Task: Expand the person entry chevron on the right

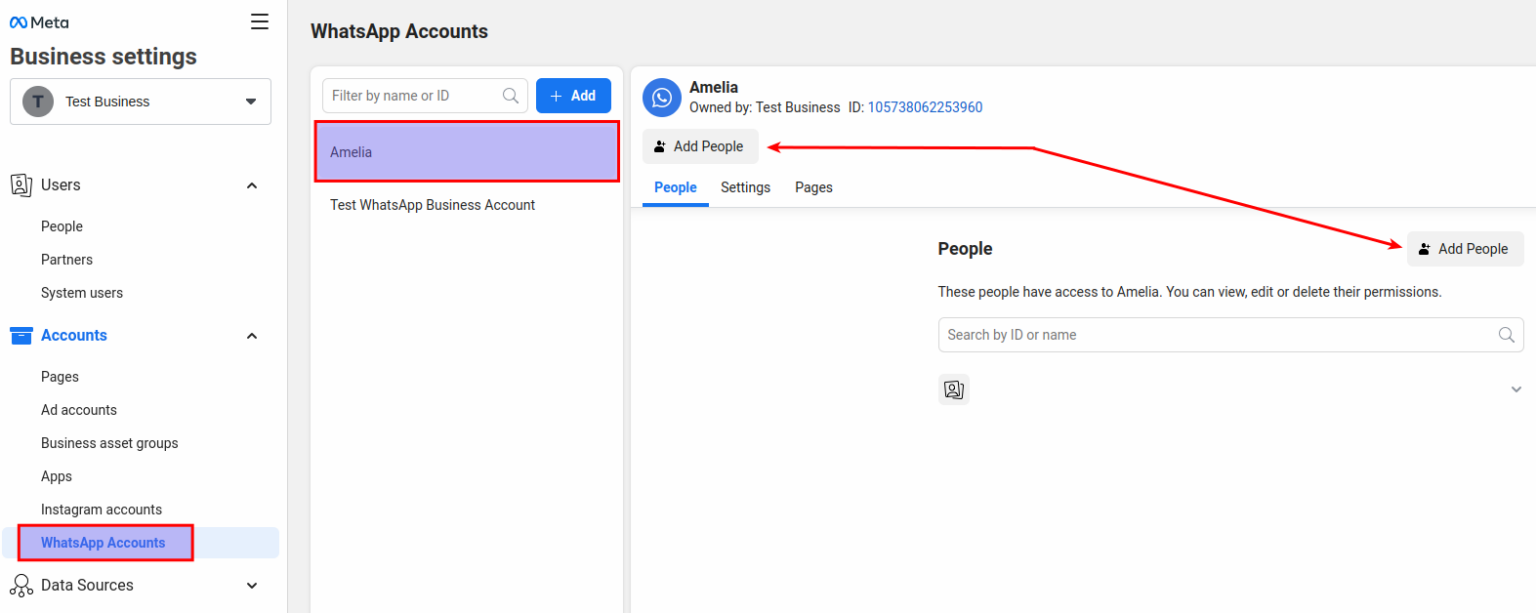Action: 1516,389
